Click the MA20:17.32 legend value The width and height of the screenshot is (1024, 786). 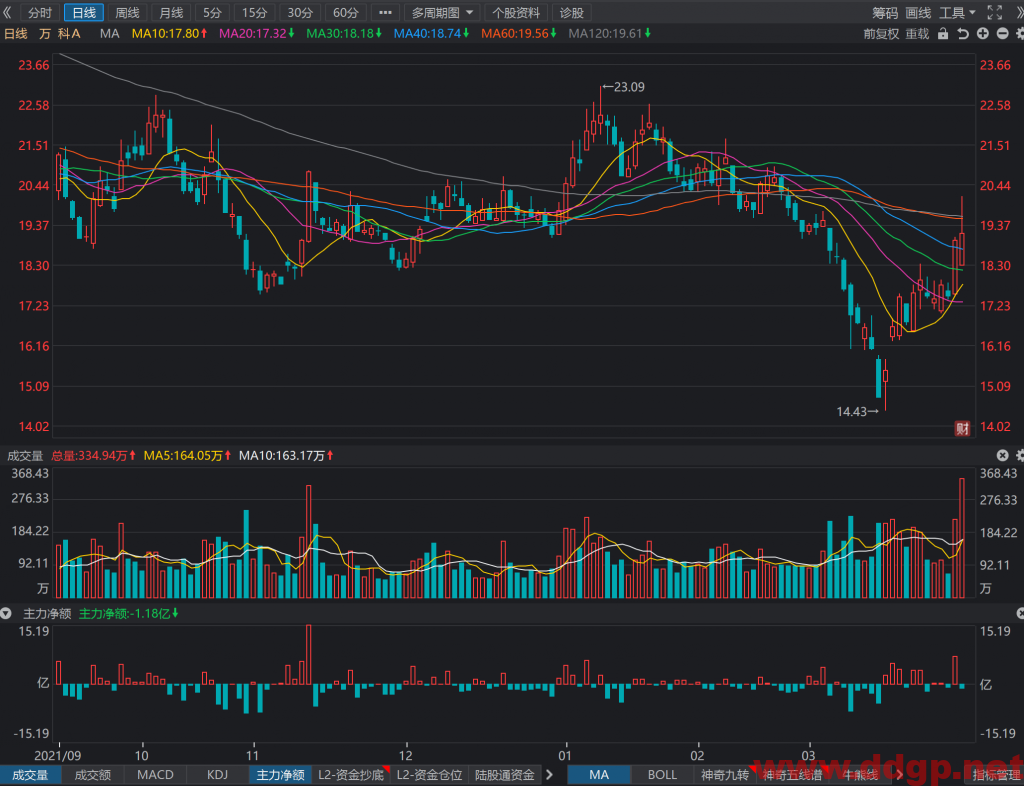[x=257, y=34]
